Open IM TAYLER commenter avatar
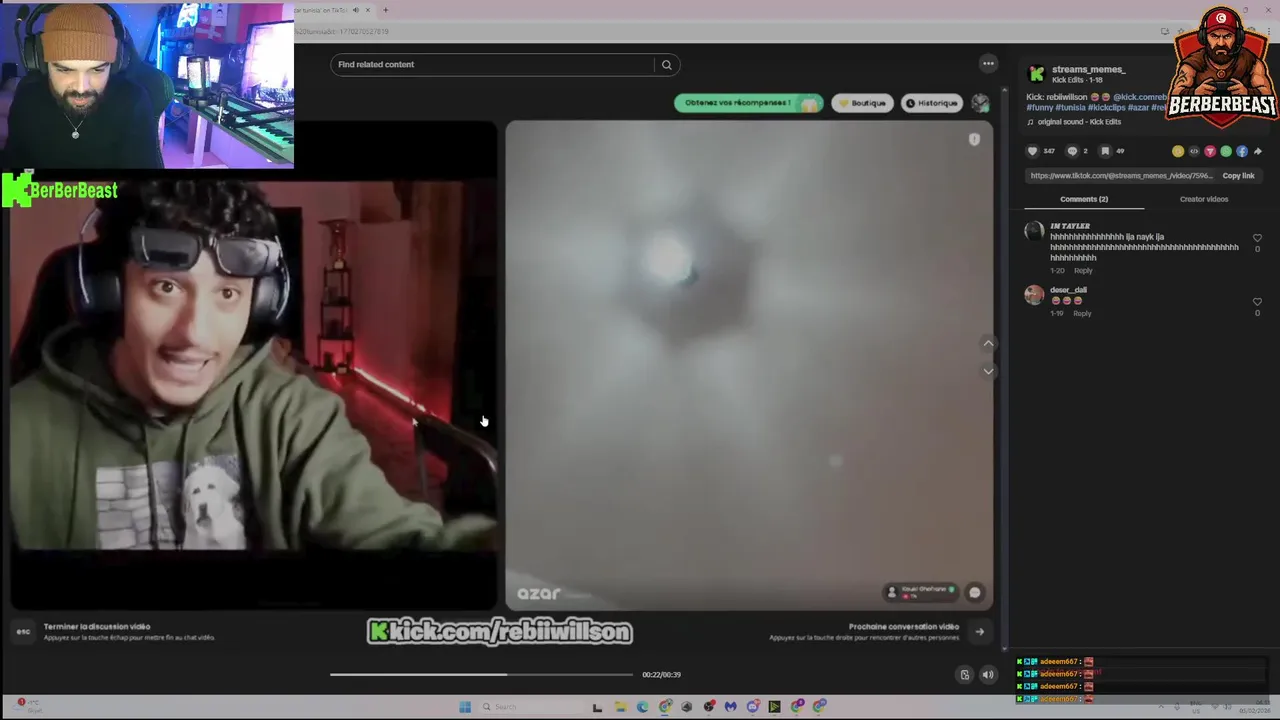Image resolution: width=1280 pixels, height=720 pixels. tap(1034, 231)
